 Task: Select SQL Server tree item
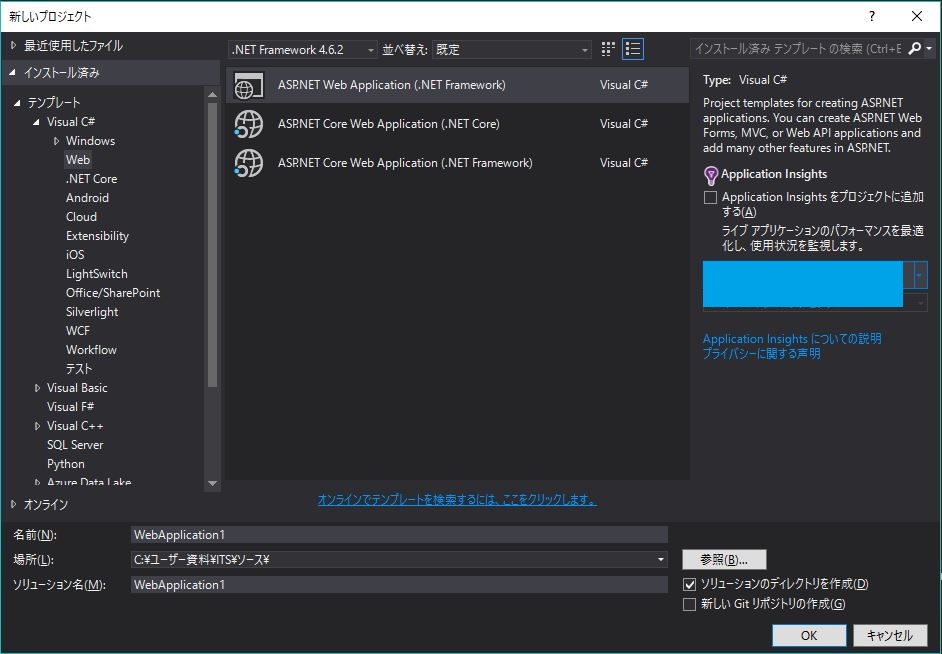75,445
